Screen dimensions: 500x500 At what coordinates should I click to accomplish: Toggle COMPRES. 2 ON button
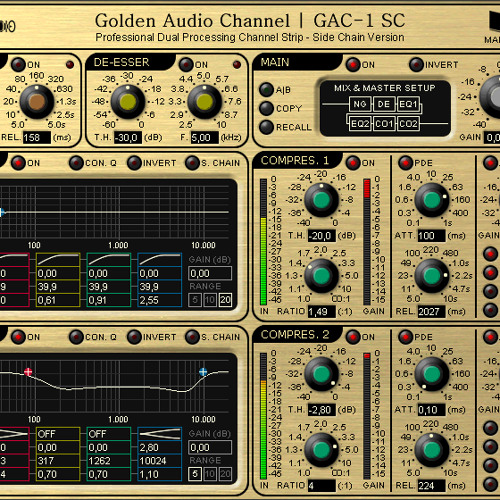353,337
